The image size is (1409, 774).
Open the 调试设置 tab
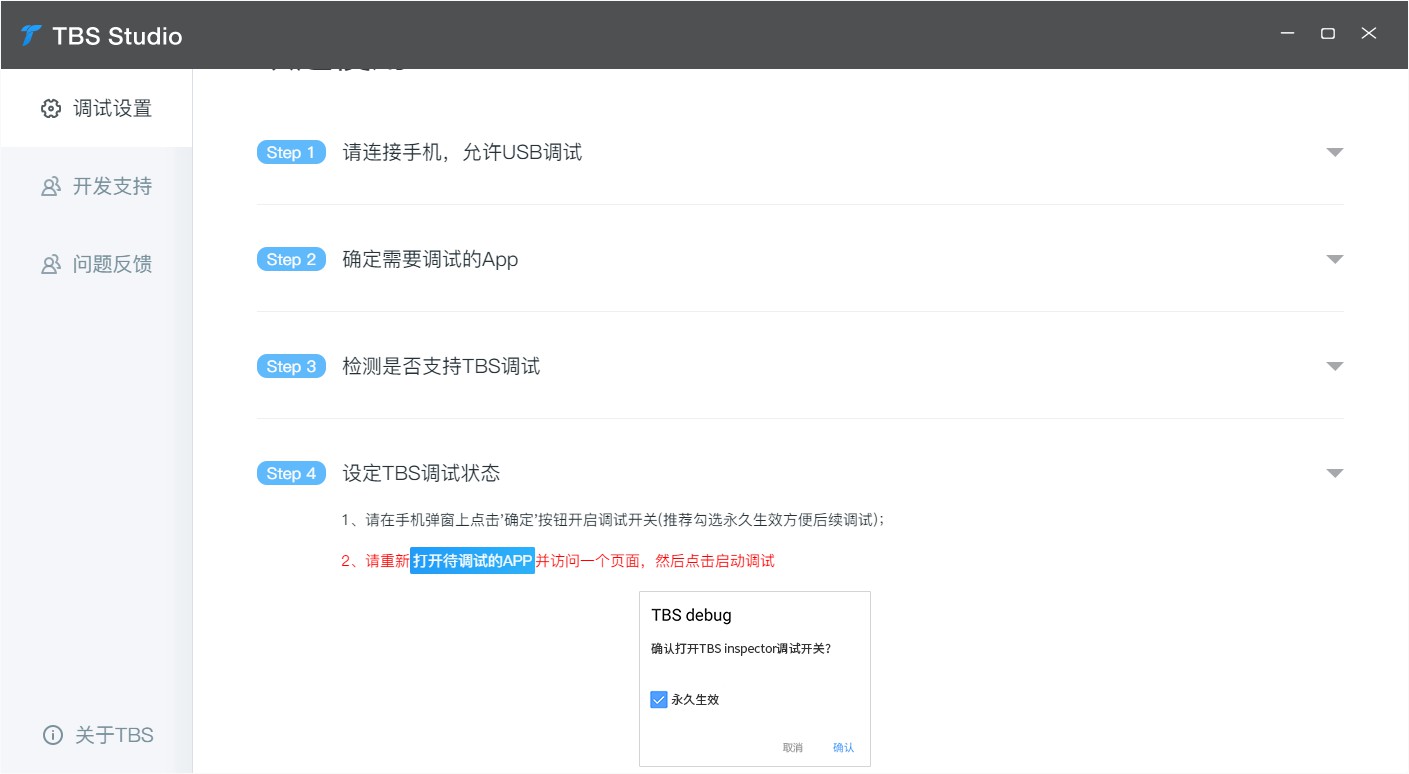click(96, 108)
